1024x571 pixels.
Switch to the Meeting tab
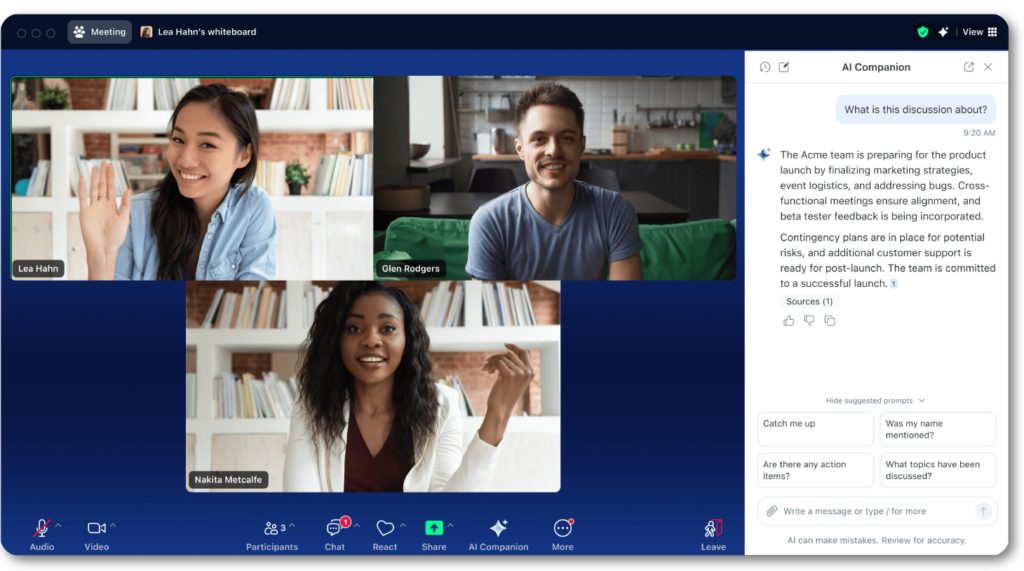99,31
